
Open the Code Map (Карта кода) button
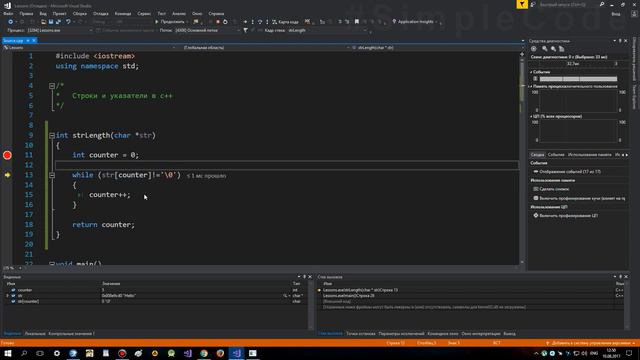coord(285,22)
